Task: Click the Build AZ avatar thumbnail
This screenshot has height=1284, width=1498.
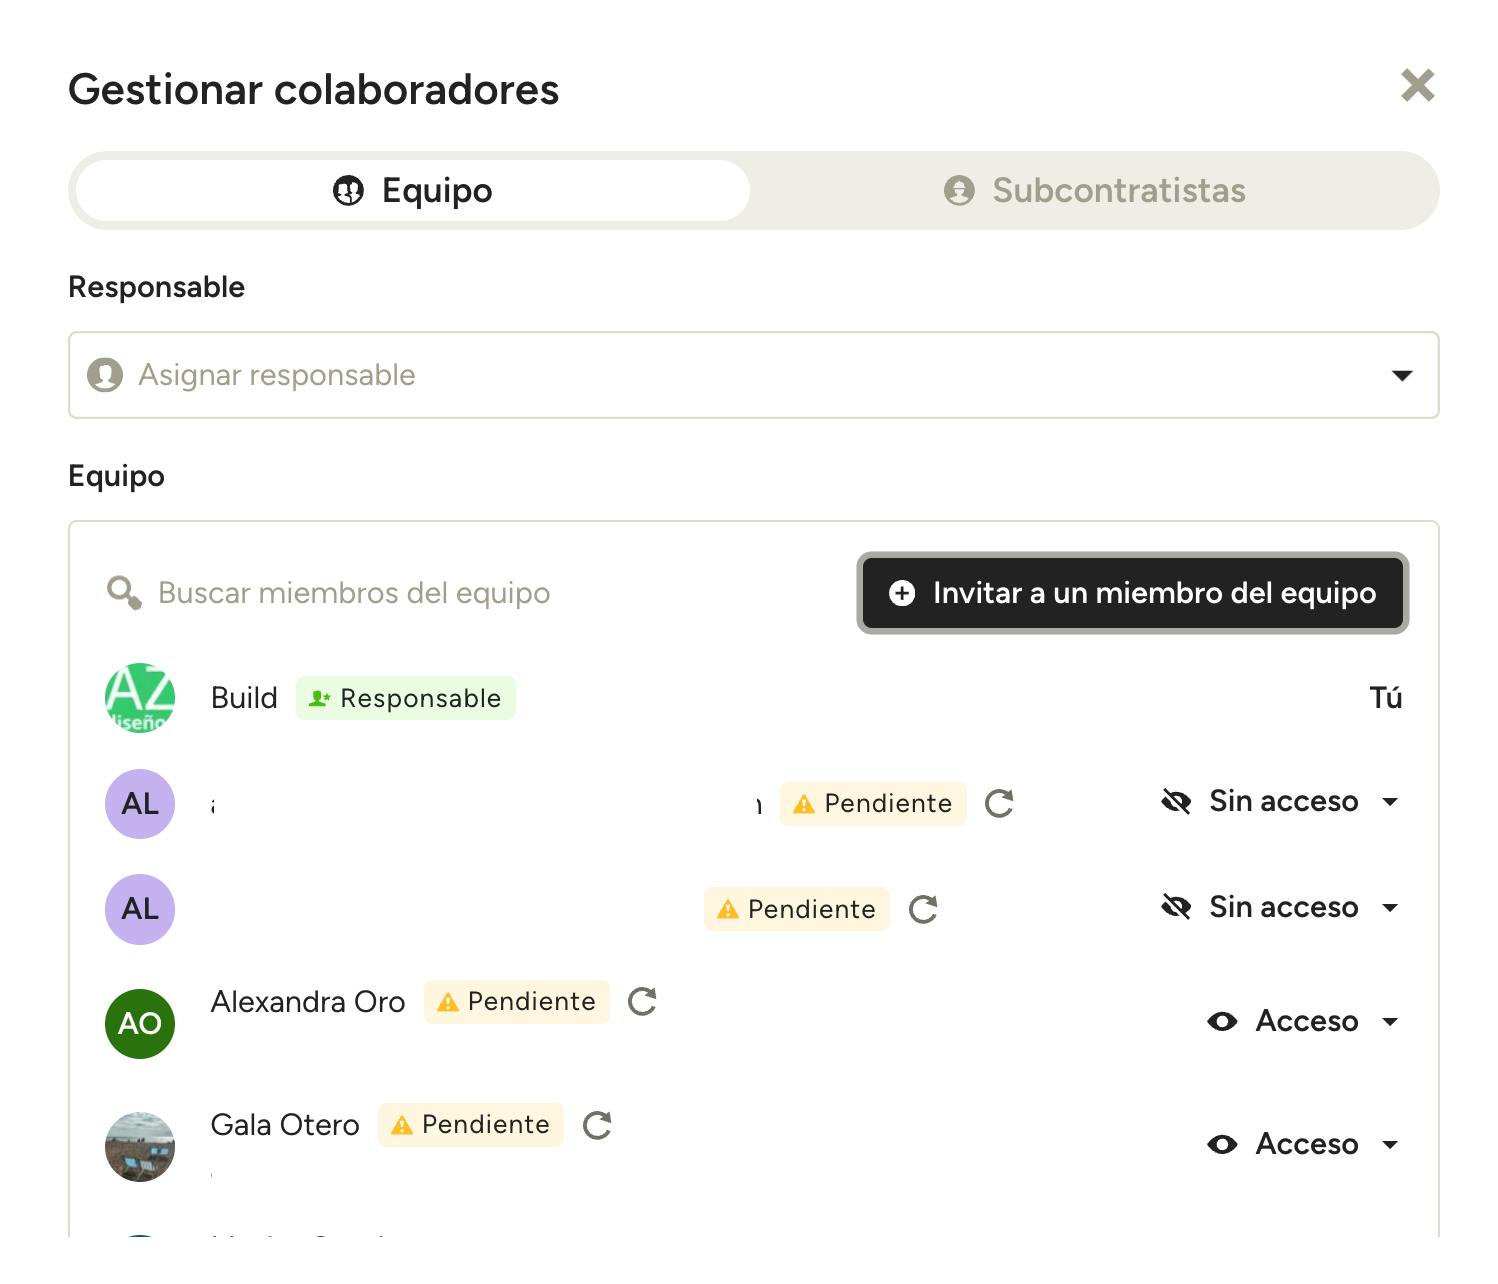Action: [x=140, y=698]
